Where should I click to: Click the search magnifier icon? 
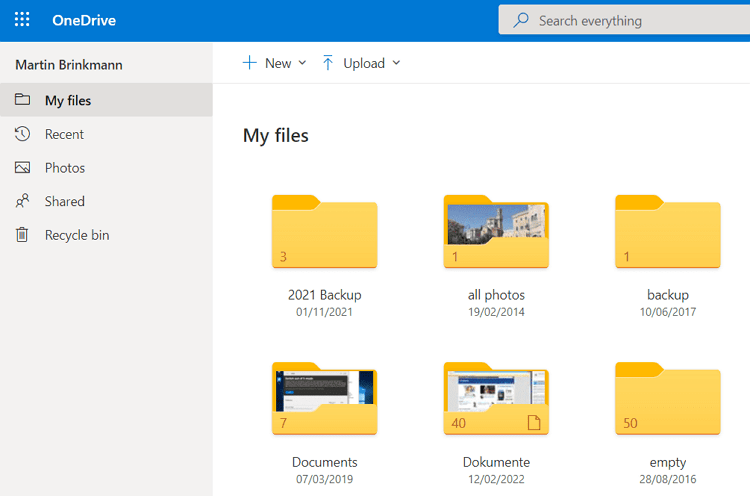[x=520, y=20]
